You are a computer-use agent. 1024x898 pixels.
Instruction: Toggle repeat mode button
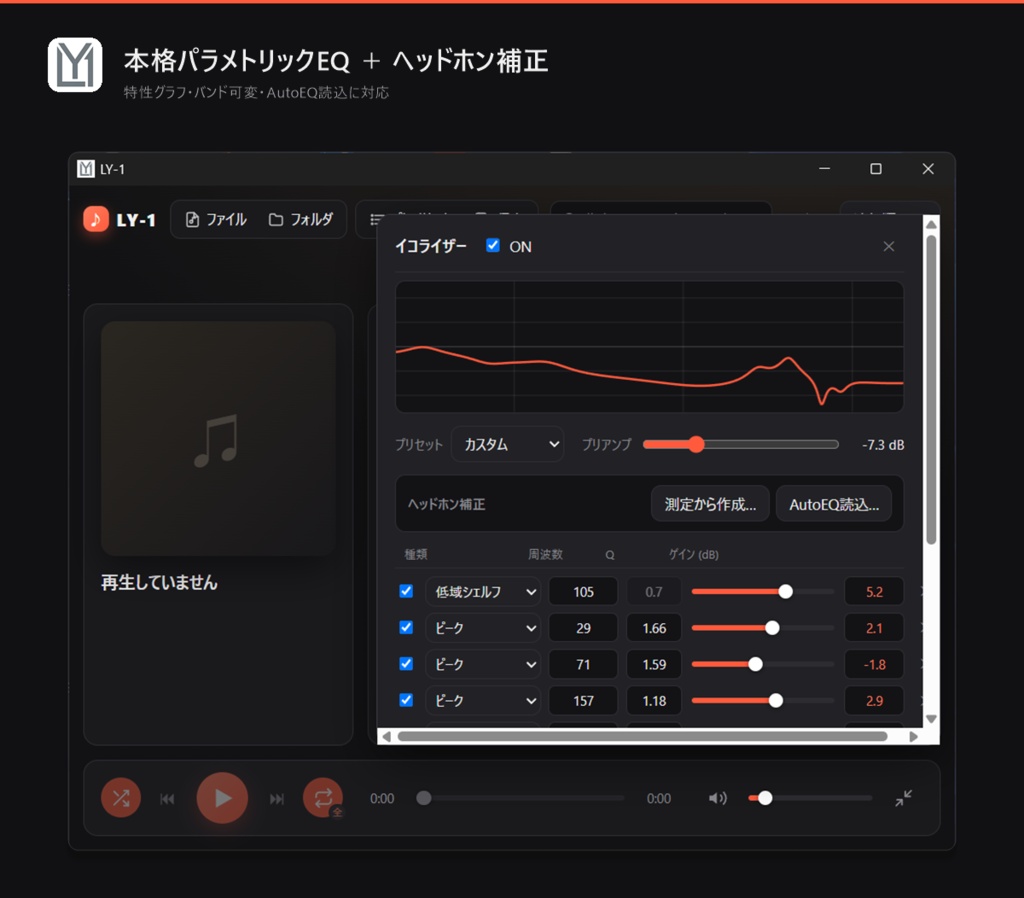tap(323, 797)
